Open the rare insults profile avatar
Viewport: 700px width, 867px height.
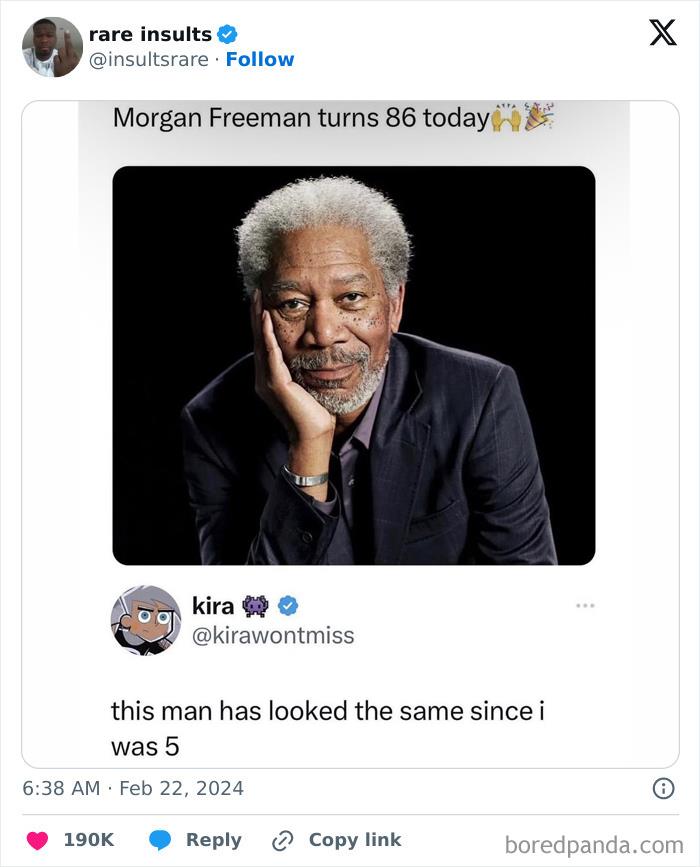coord(53,47)
